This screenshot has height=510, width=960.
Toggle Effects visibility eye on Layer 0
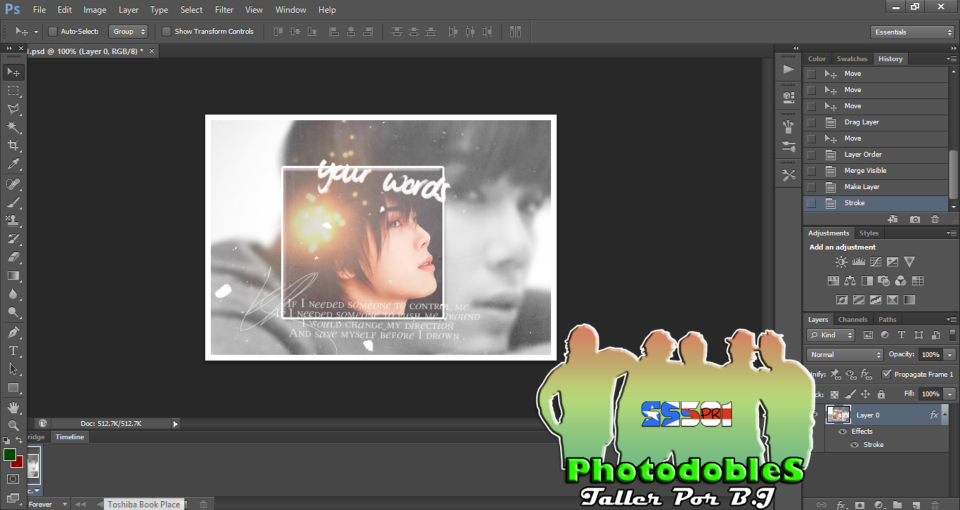pos(842,431)
